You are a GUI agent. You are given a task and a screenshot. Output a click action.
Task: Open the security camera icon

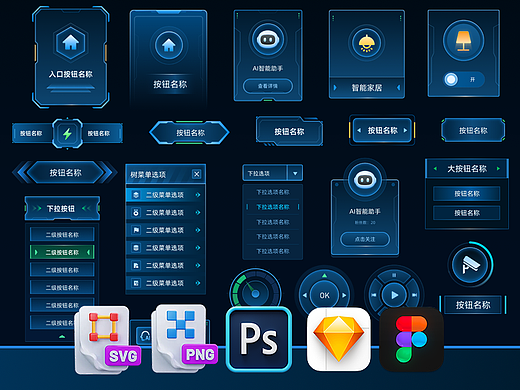point(471,265)
